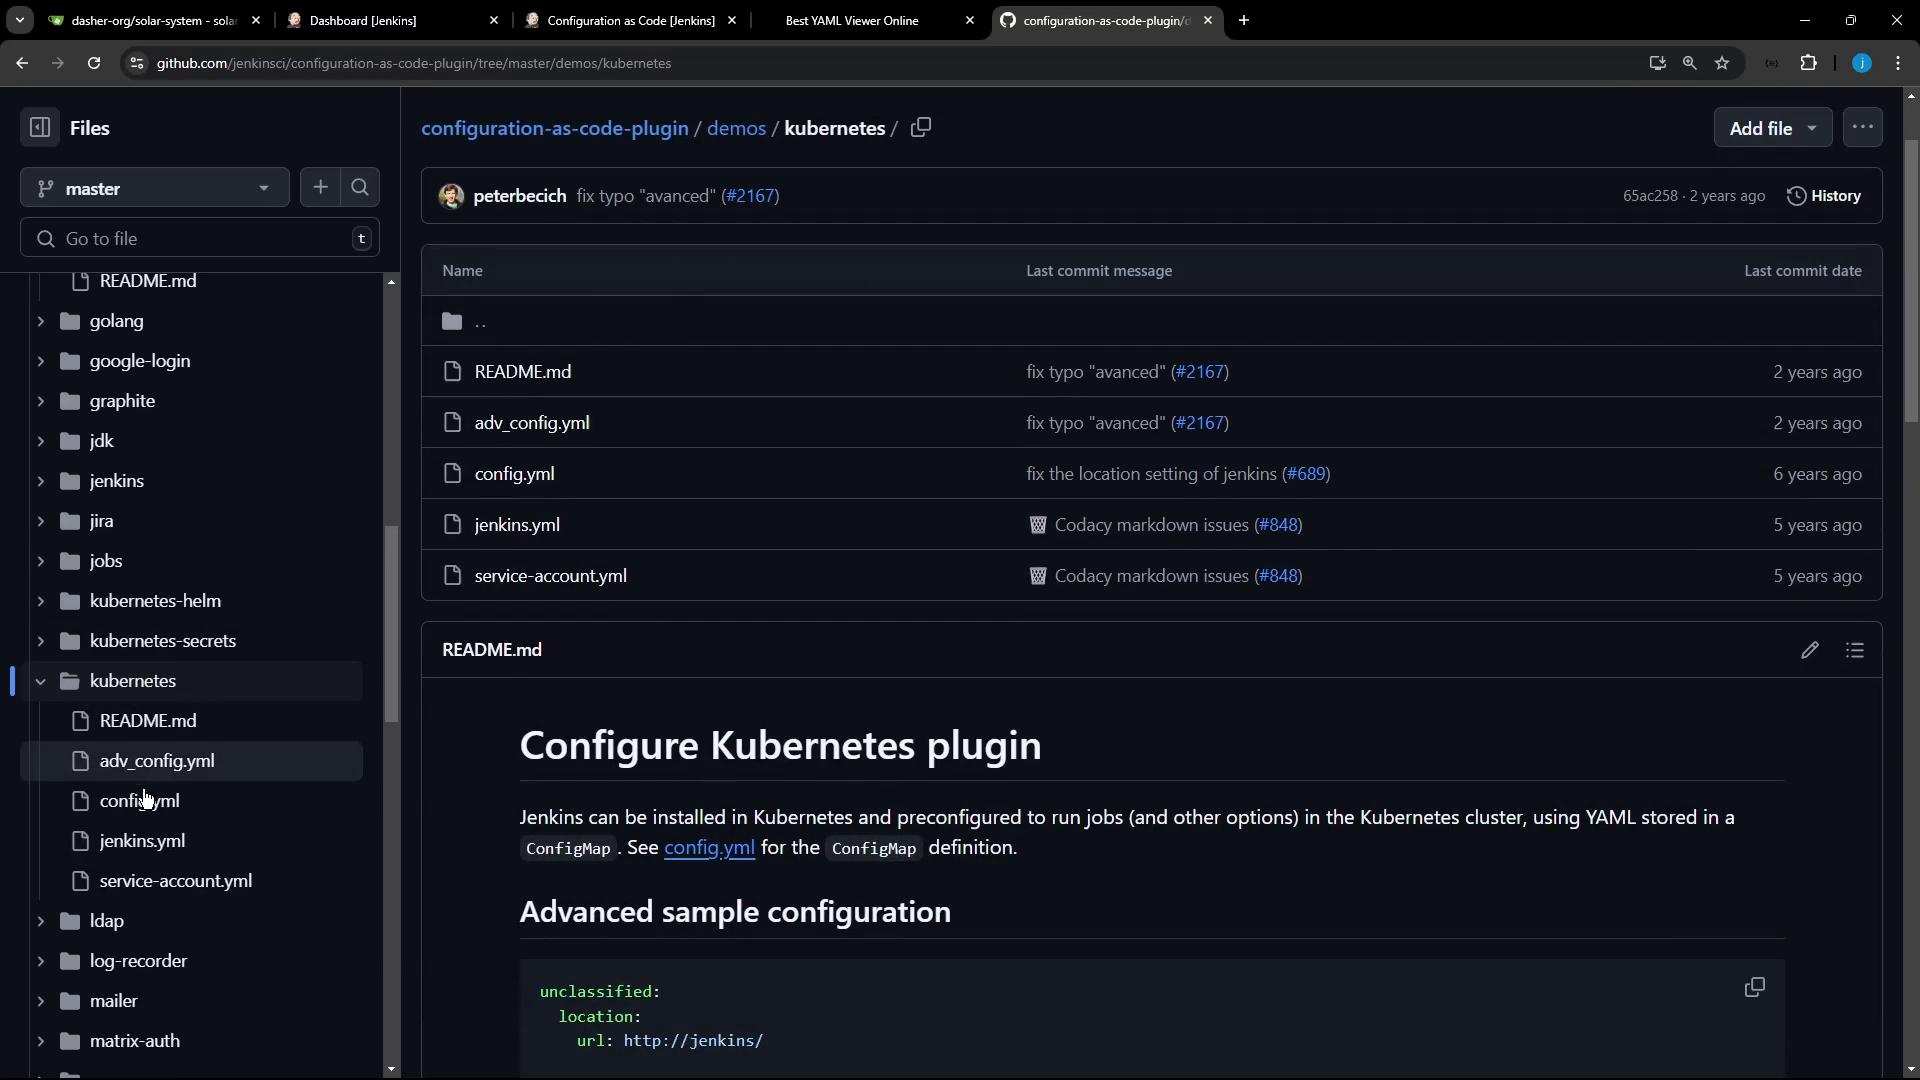Viewport: 1920px width, 1080px height.
Task: Click the Go to file search field
Action: (200, 239)
